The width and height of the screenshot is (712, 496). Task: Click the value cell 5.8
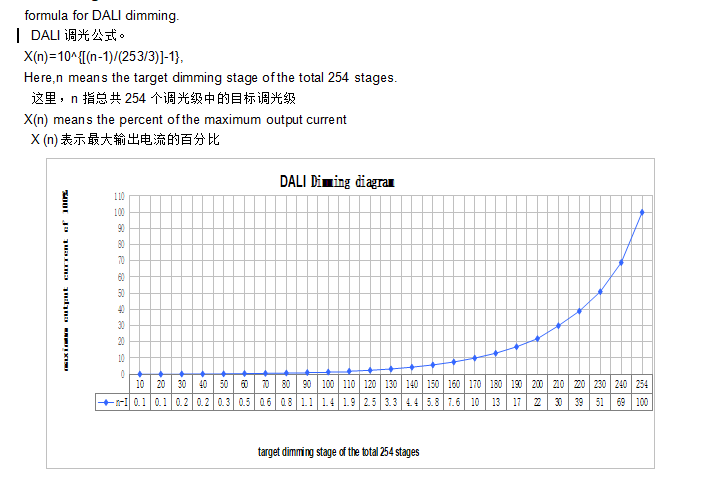[x=433, y=402]
